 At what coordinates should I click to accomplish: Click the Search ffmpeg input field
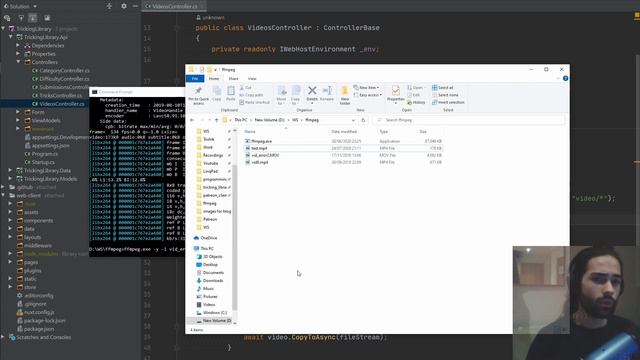[469, 120]
